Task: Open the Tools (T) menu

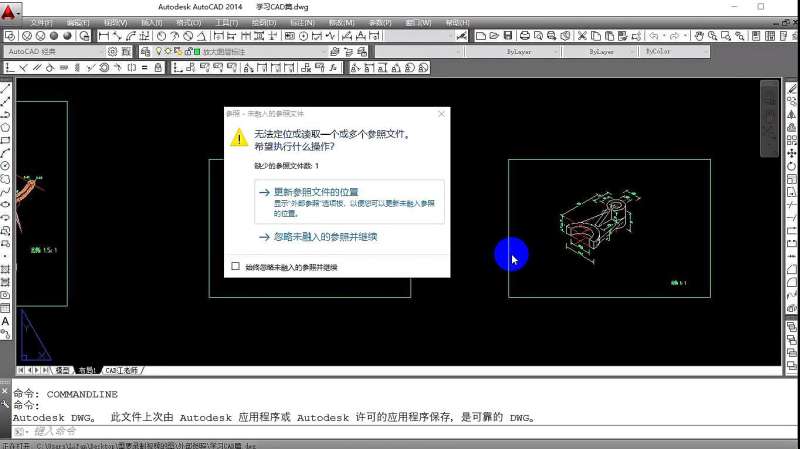Action: pos(227,22)
